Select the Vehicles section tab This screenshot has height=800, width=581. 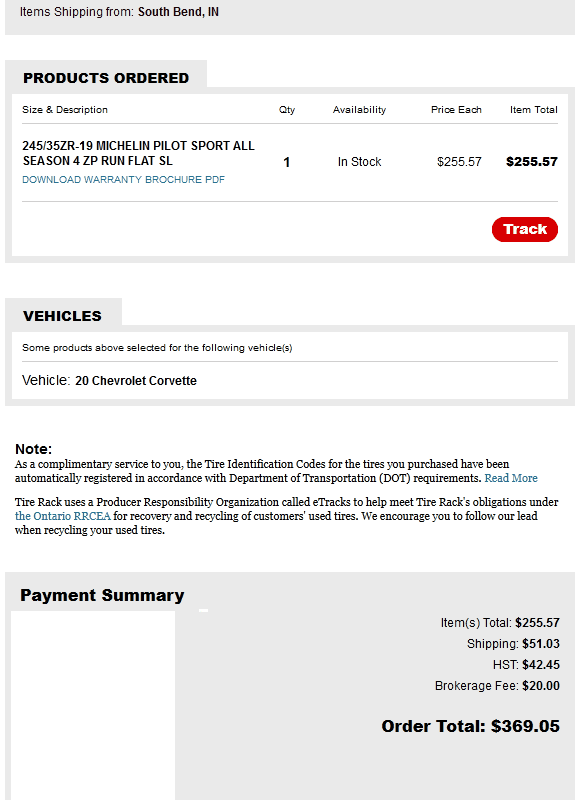63,316
